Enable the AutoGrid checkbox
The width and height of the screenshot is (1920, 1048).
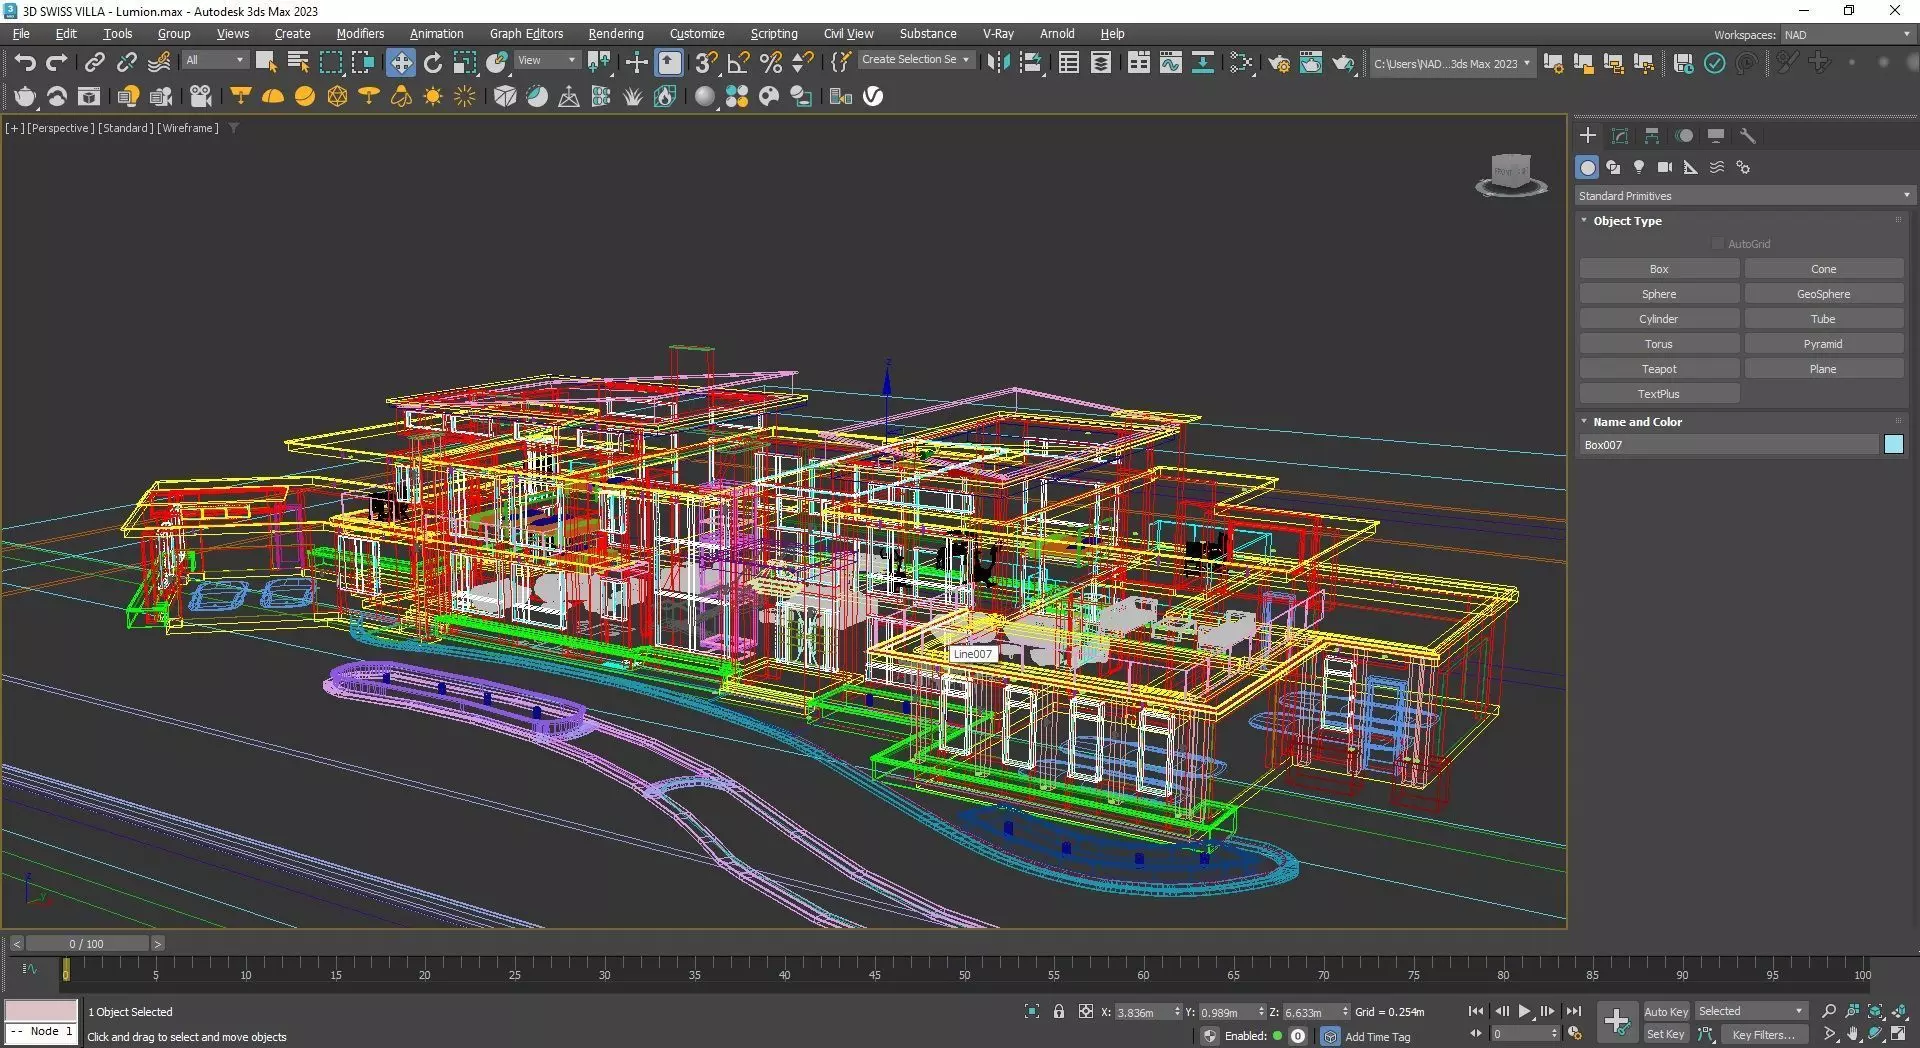(x=1718, y=244)
